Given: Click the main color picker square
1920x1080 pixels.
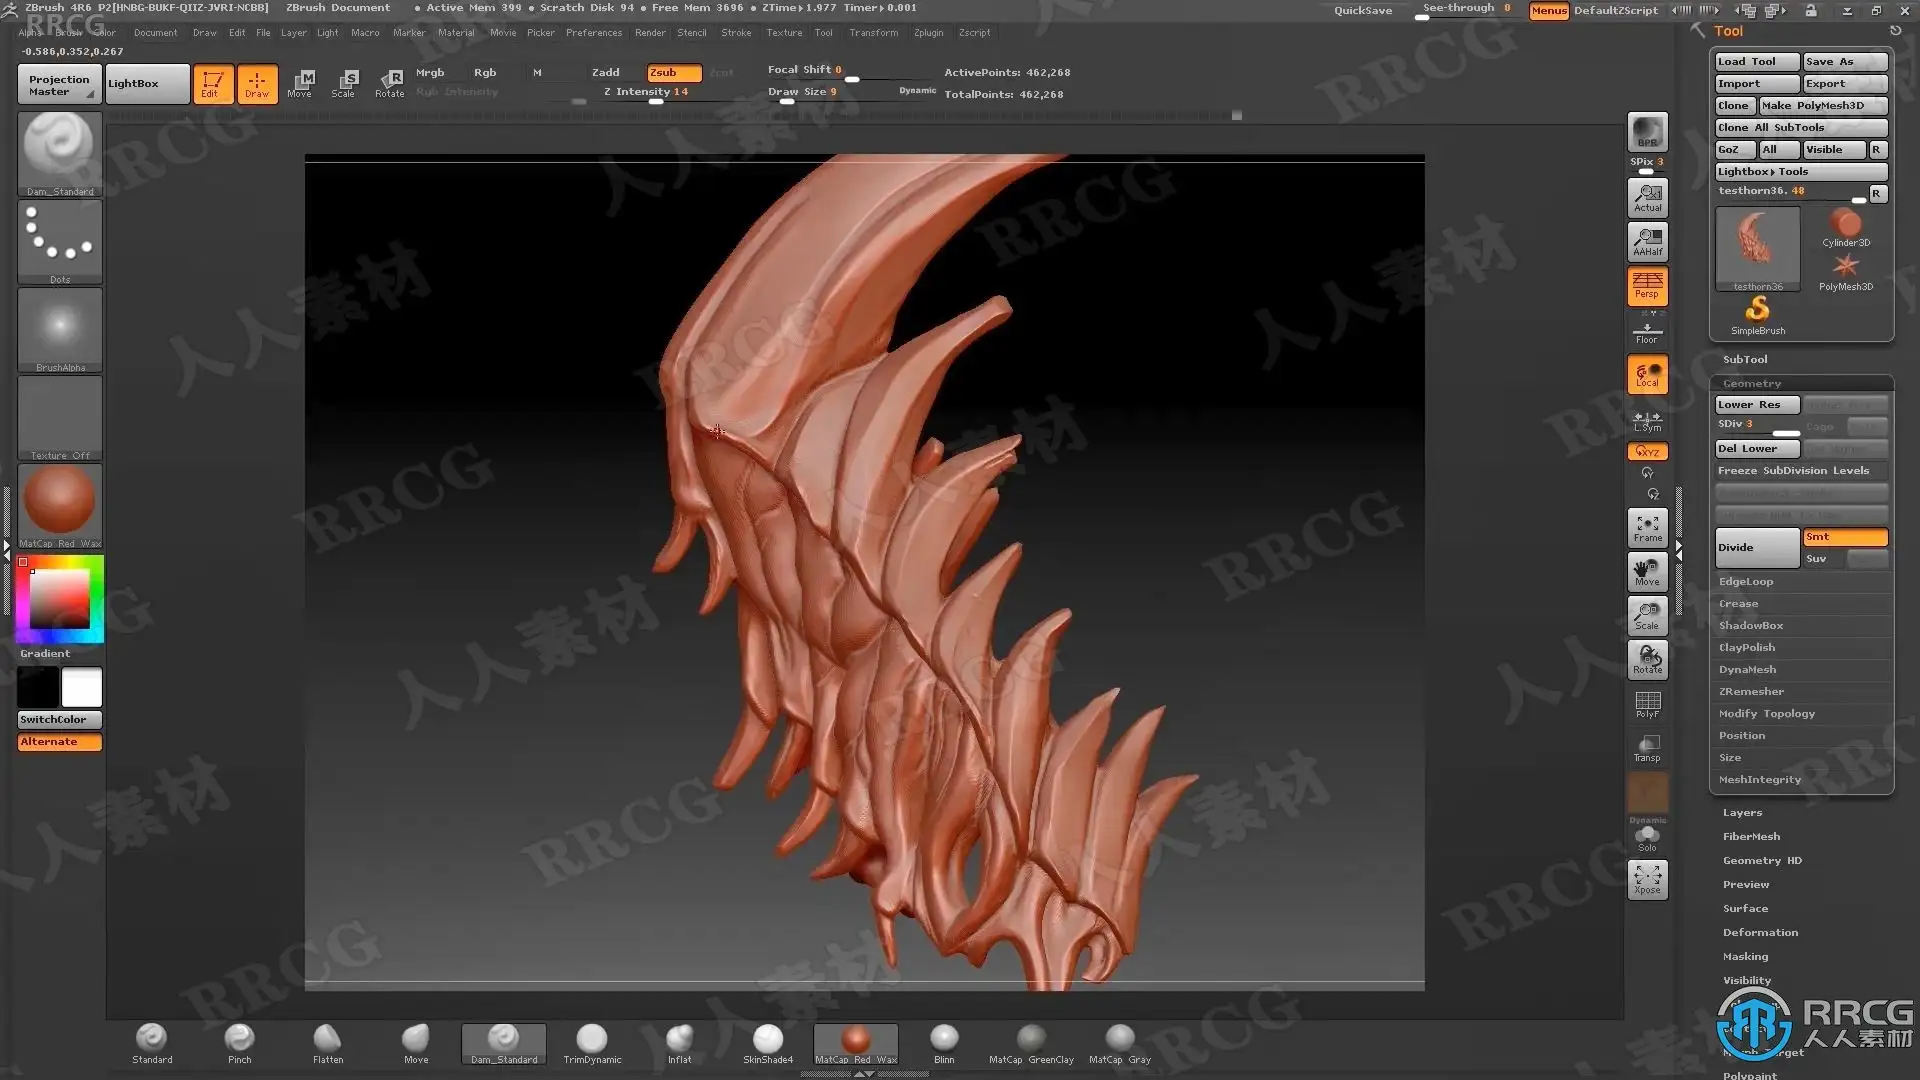Looking at the screenshot, I should click(x=59, y=600).
